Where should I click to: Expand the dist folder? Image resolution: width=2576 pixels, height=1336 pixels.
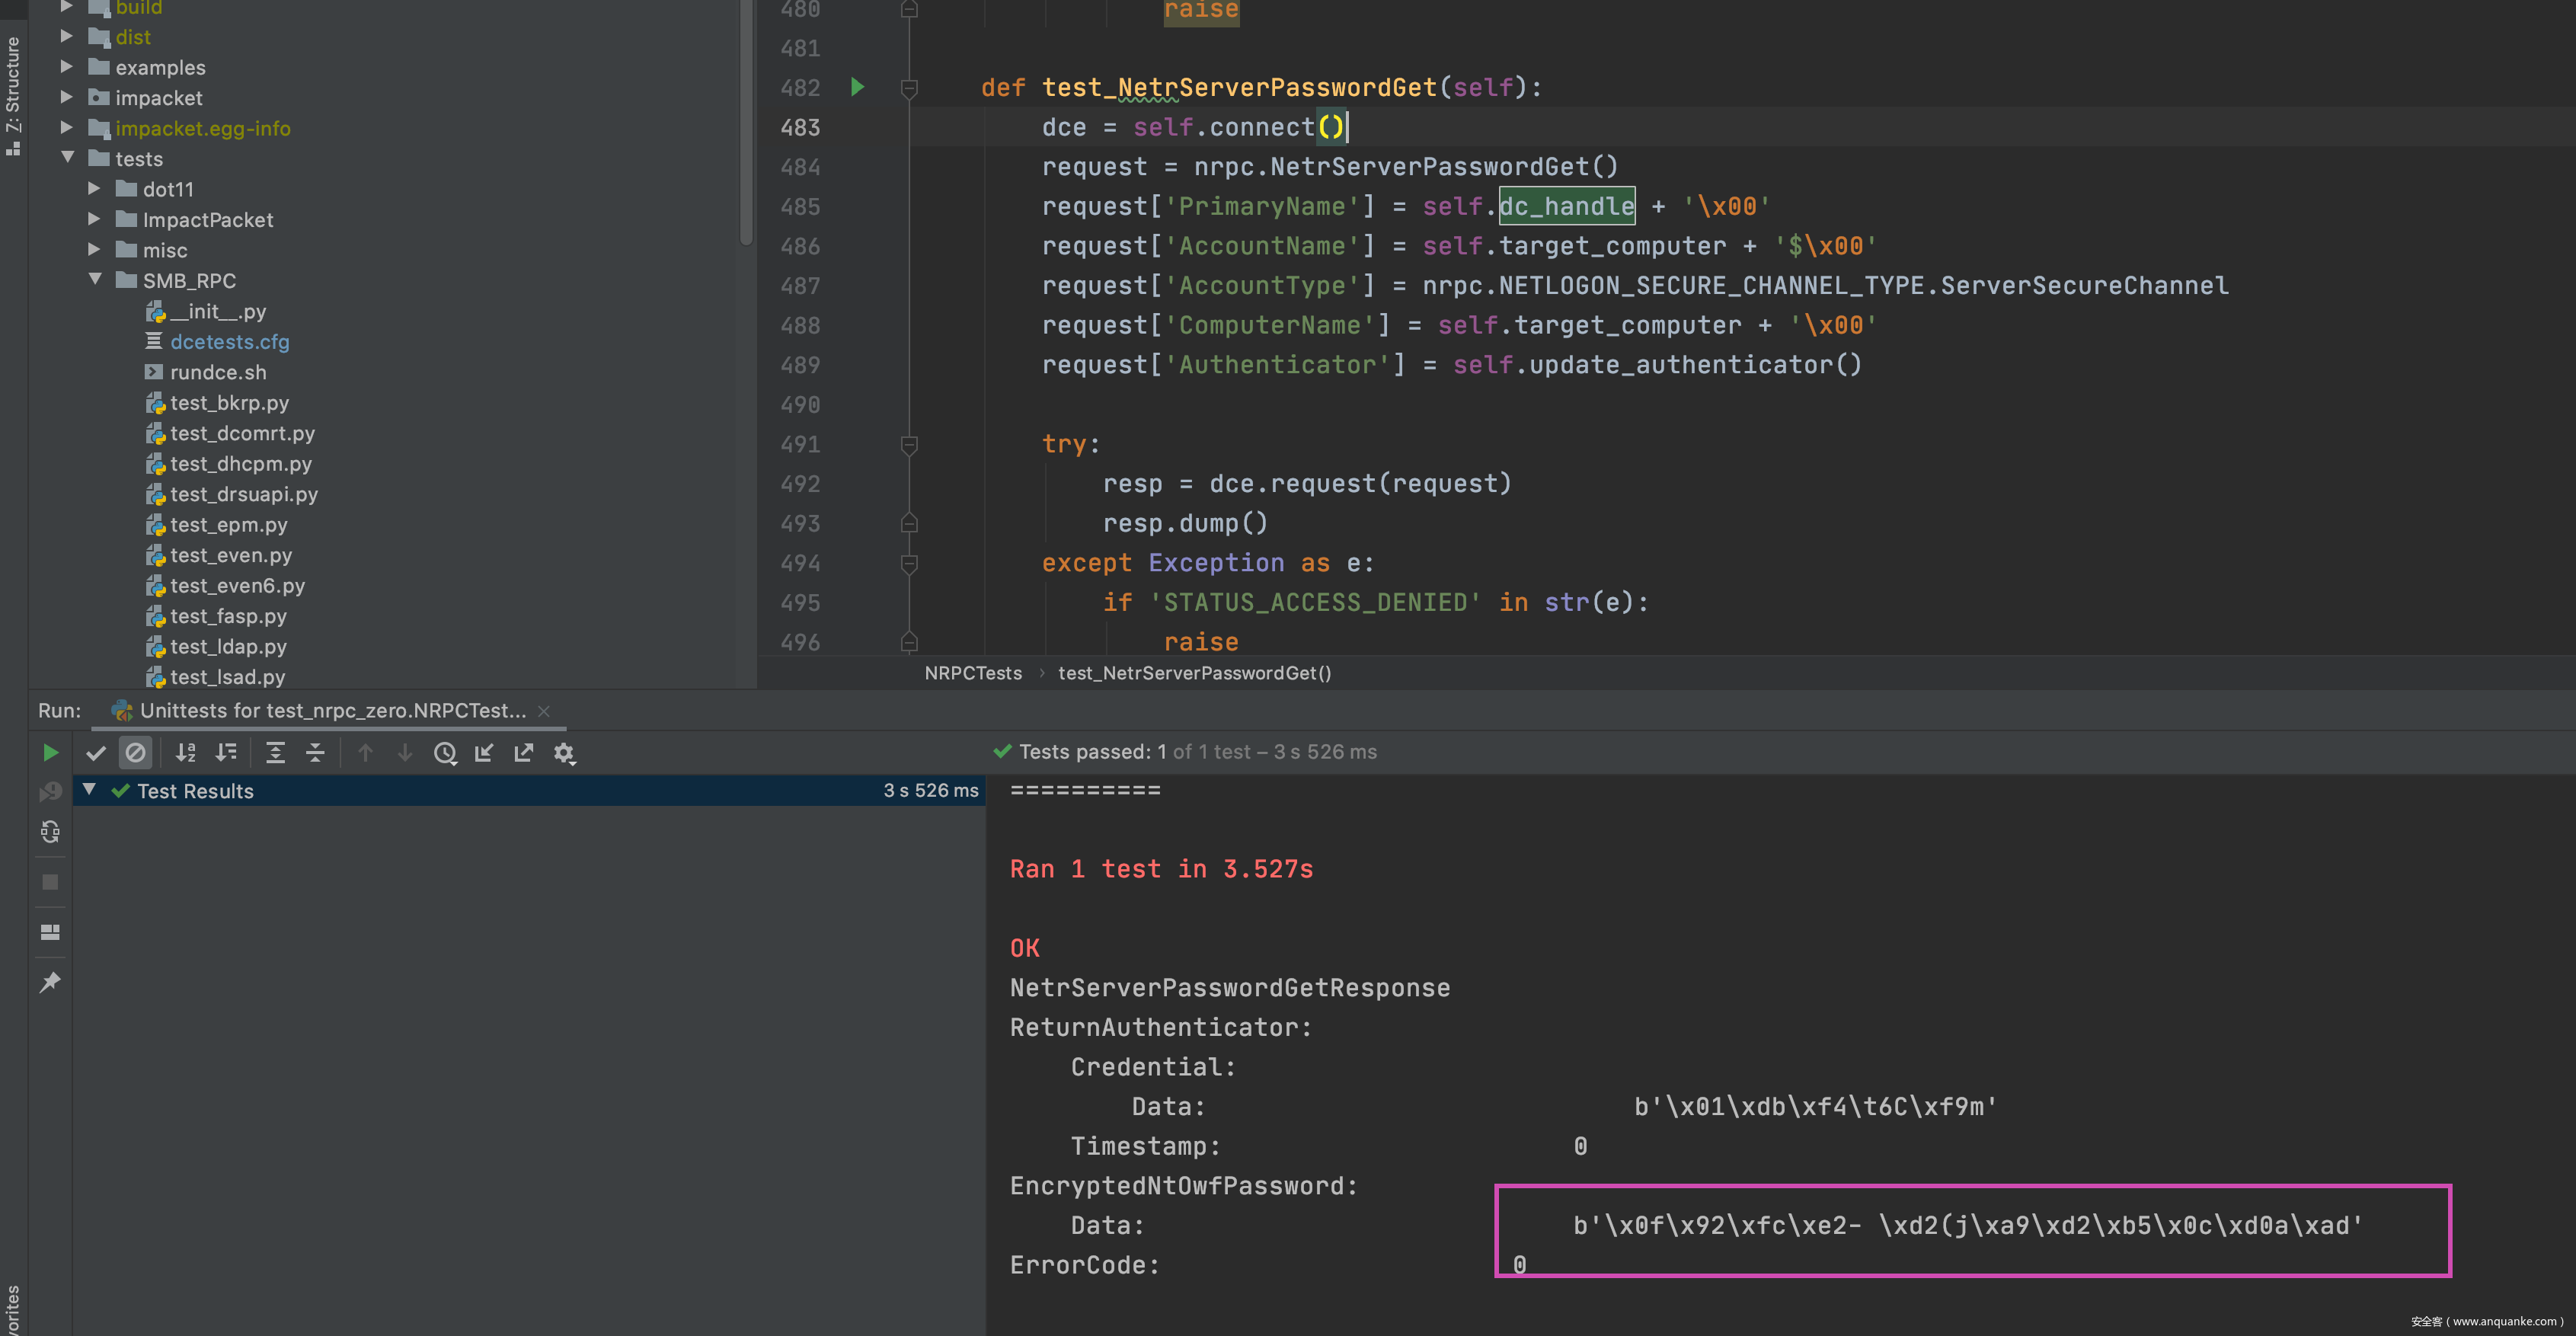click(66, 36)
